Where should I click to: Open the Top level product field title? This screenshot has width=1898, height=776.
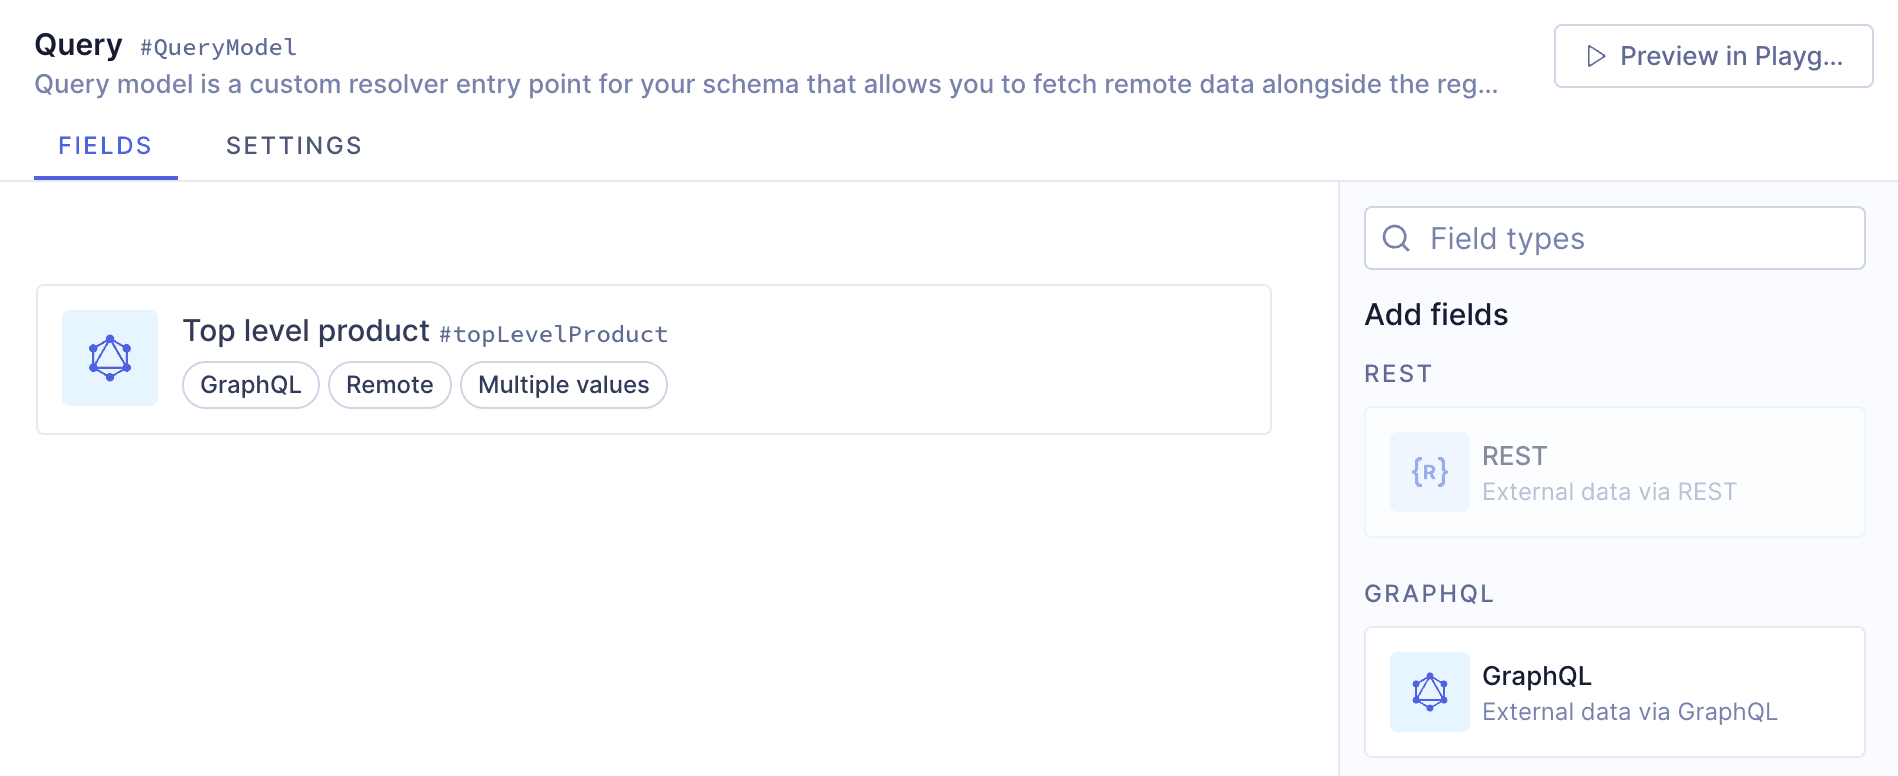pyautogui.click(x=306, y=331)
